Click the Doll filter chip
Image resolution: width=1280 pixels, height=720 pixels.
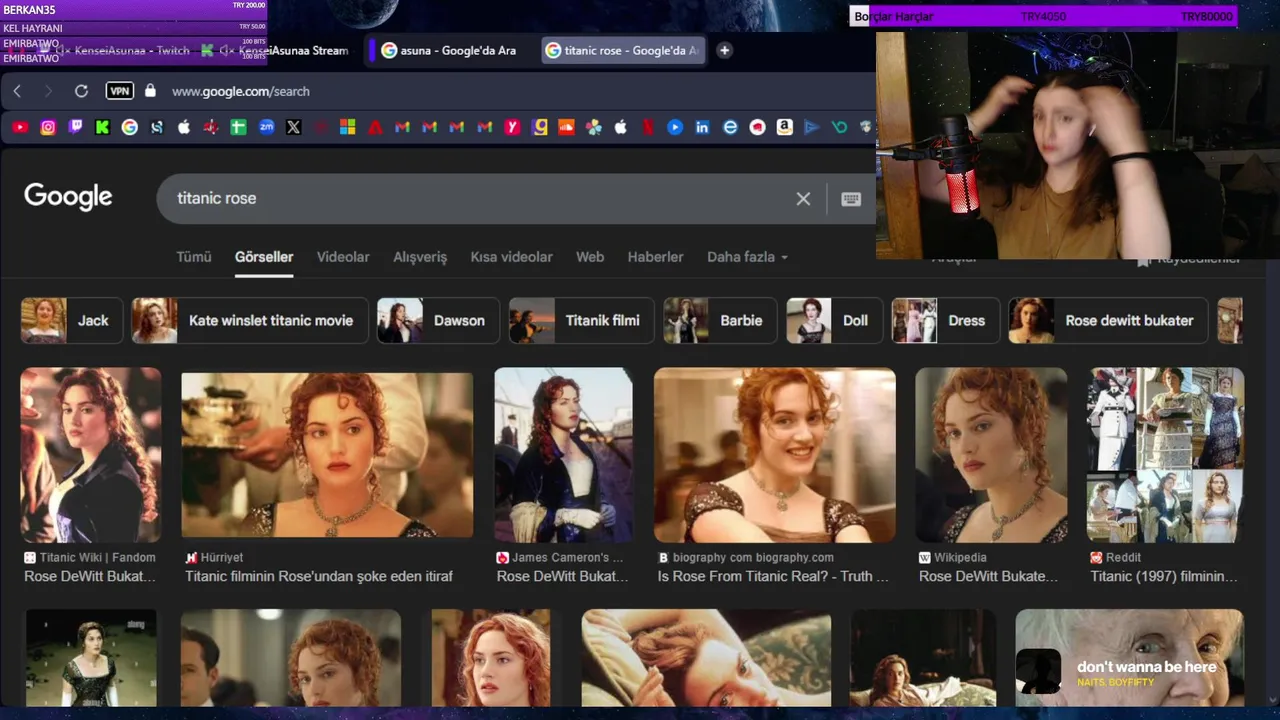pos(834,320)
